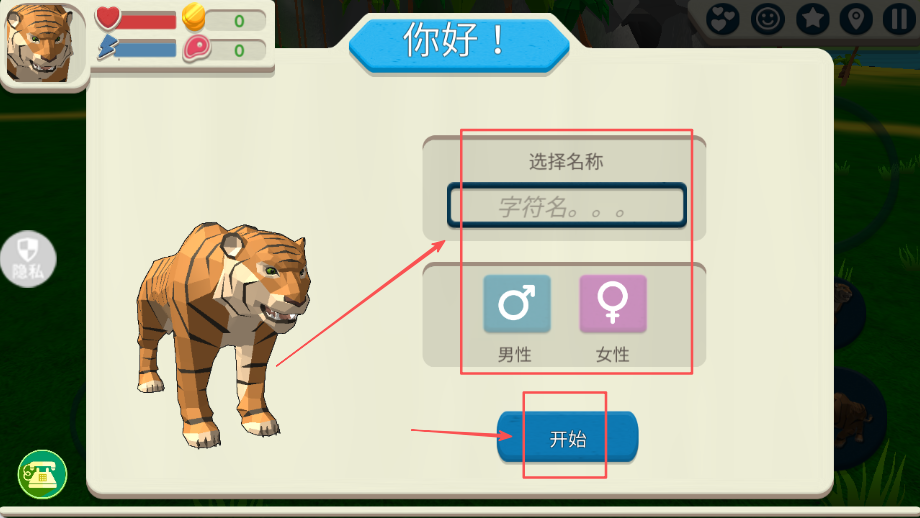This screenshot has width=920, height=518.
Task: Click the tiger portrait avatar
Action: pos(42,43)
